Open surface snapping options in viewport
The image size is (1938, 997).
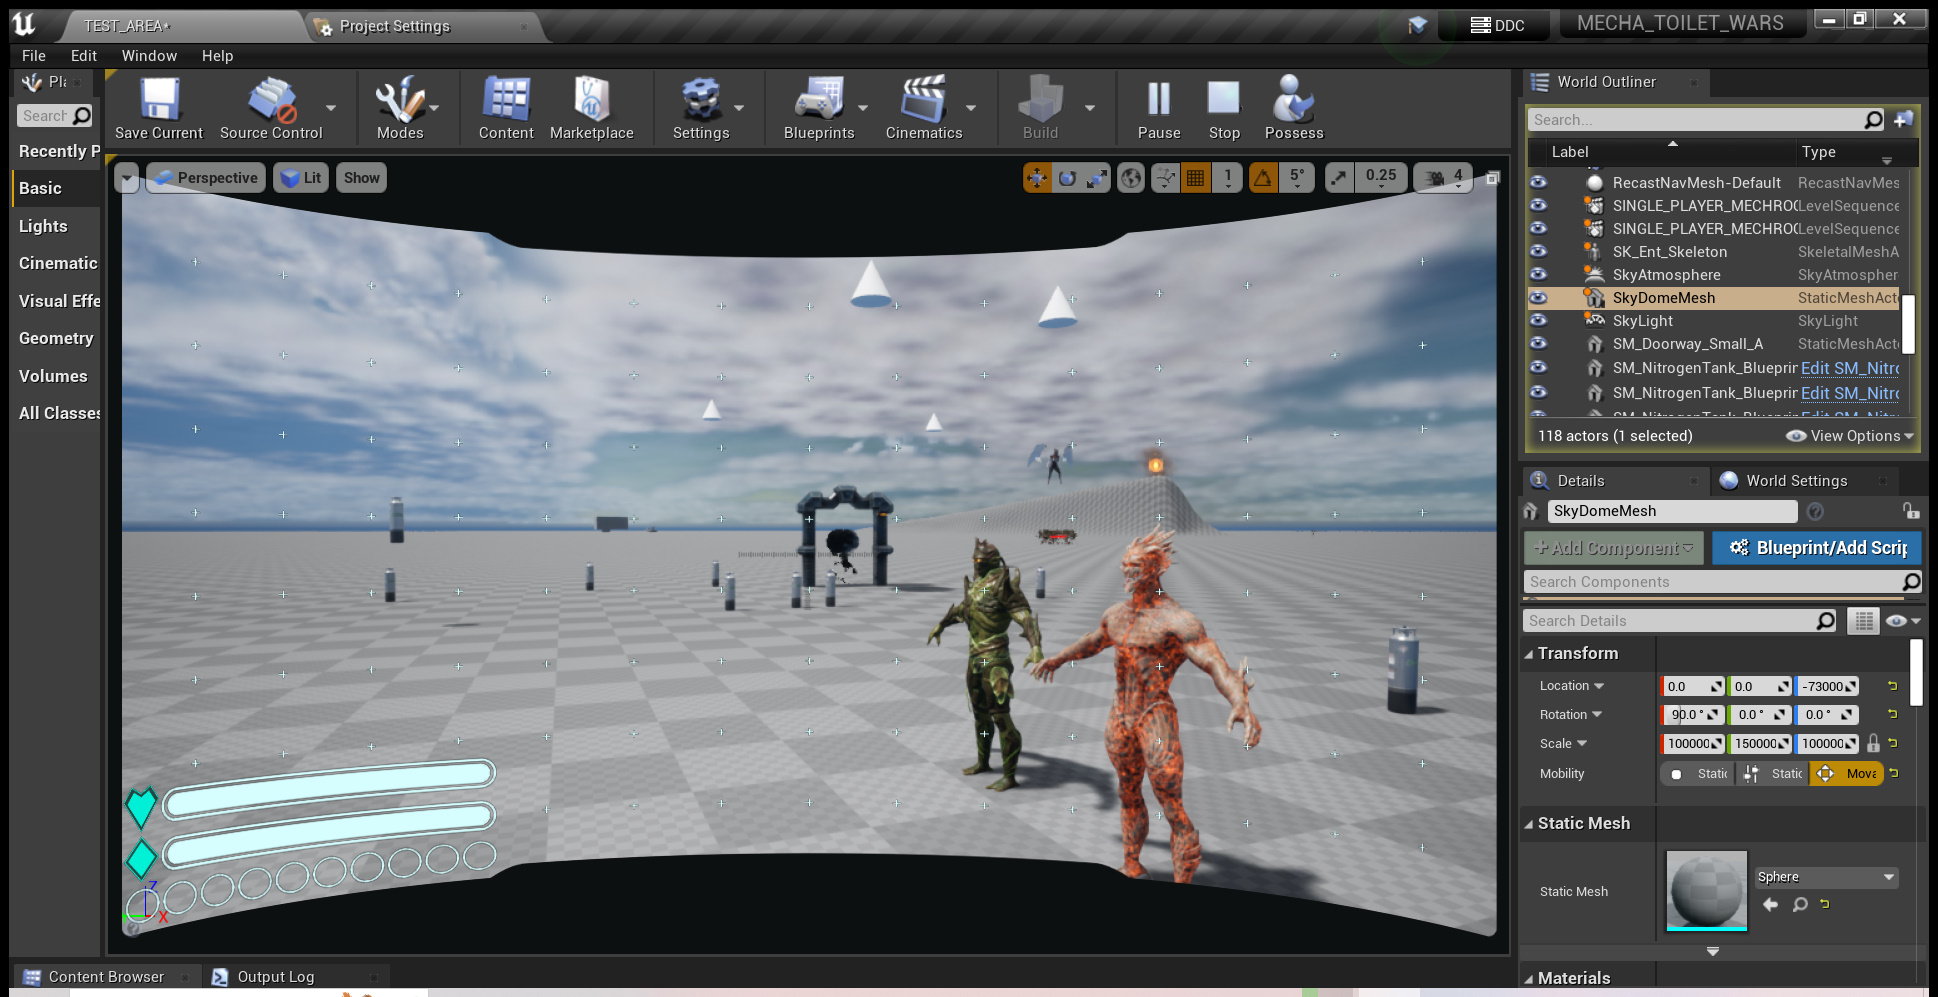pyautogui.click(x=1165, y=178)
